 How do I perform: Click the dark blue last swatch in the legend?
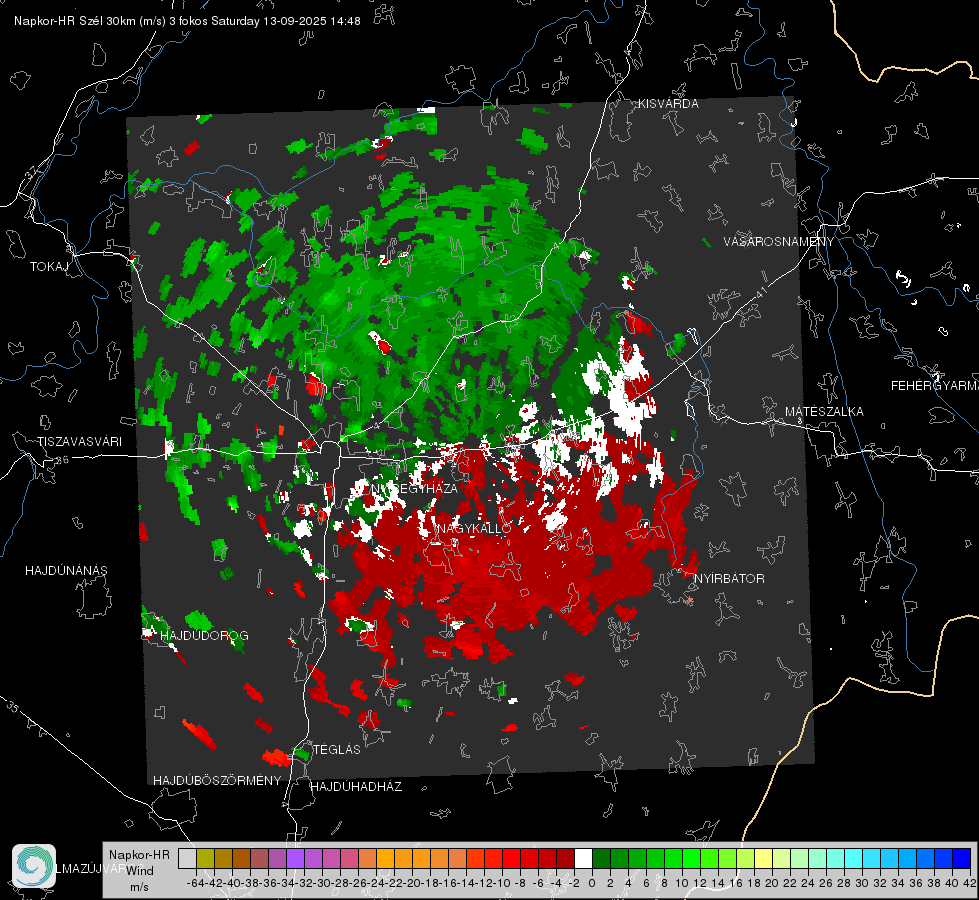(962, 859)
